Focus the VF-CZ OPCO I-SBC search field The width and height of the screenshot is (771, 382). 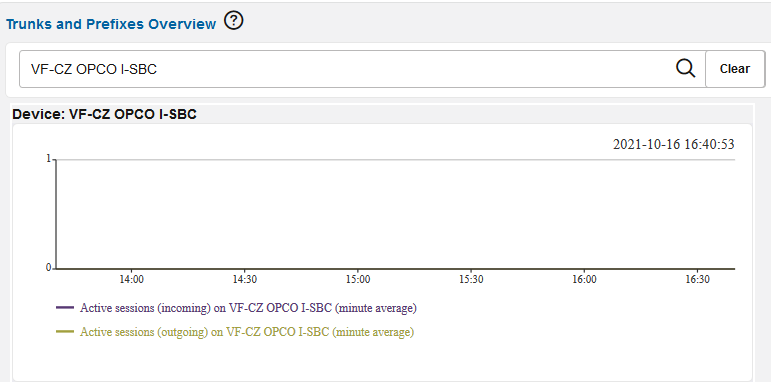click(362, 69)
